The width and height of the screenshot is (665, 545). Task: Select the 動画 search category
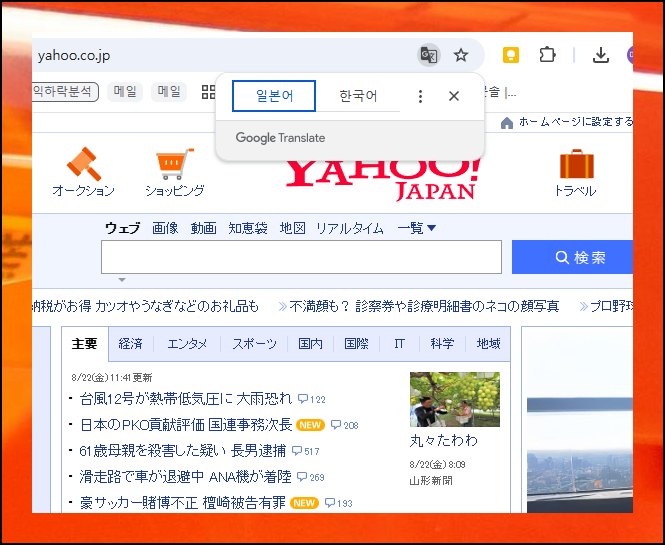click(204, 228)
